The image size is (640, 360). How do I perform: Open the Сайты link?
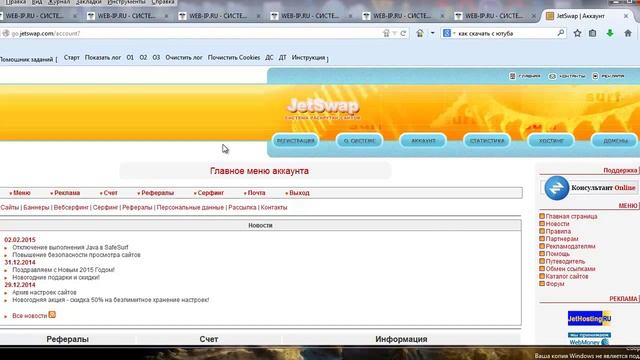coord(10,207)
